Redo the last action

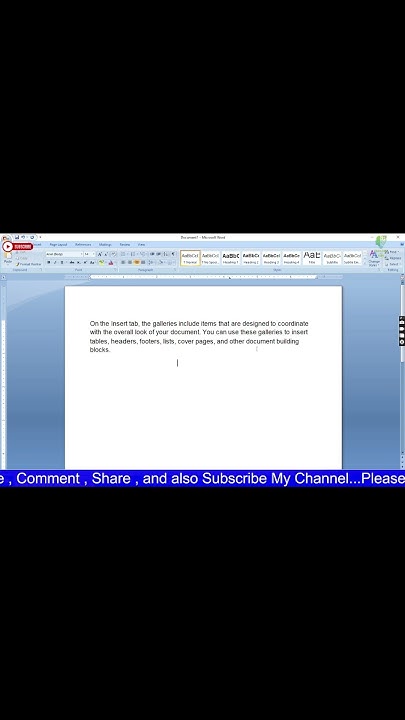click(32, 237)
